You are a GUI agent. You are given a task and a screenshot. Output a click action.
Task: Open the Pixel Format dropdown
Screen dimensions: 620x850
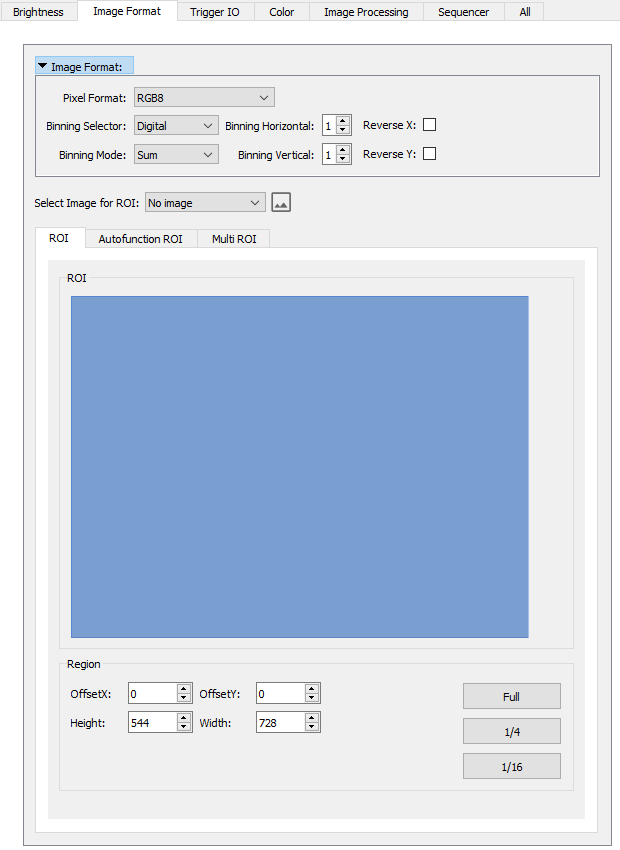click(x=204, y=98)
